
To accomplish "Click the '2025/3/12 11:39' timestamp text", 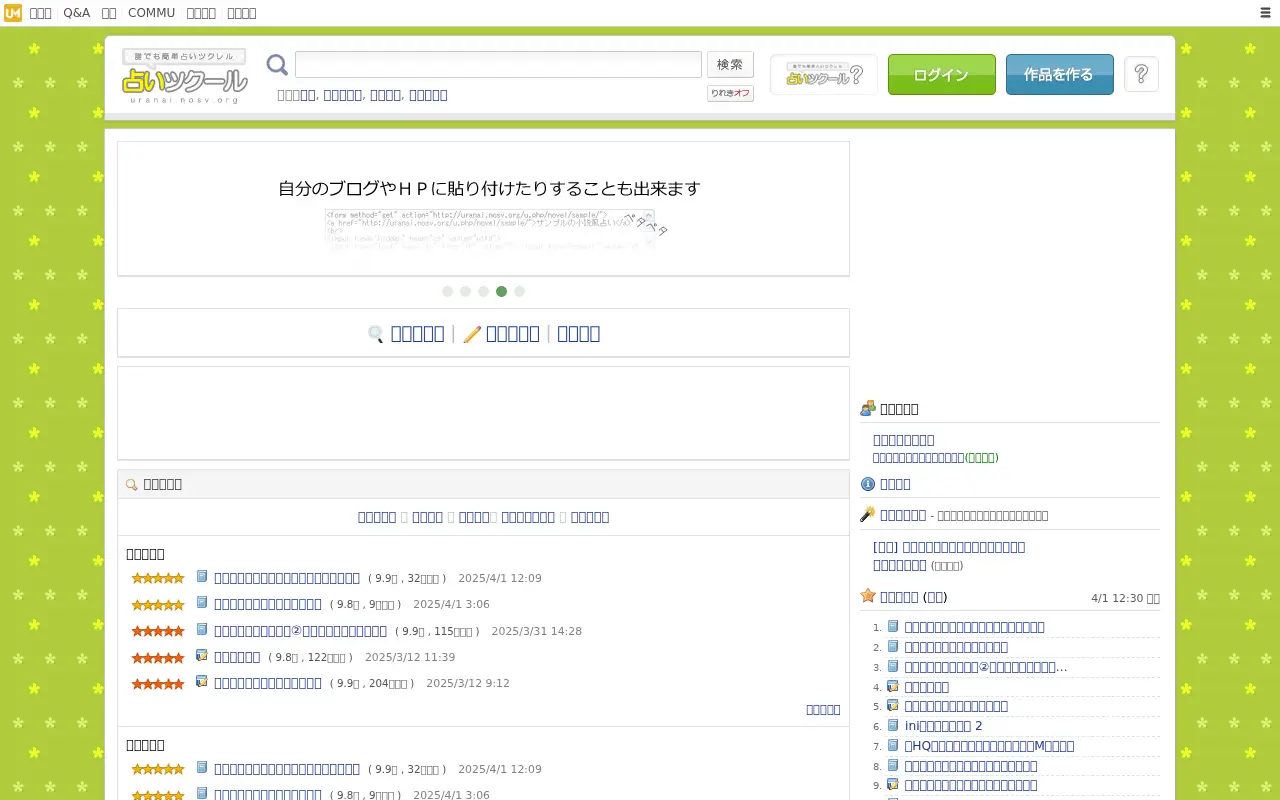I will (410, 657).
